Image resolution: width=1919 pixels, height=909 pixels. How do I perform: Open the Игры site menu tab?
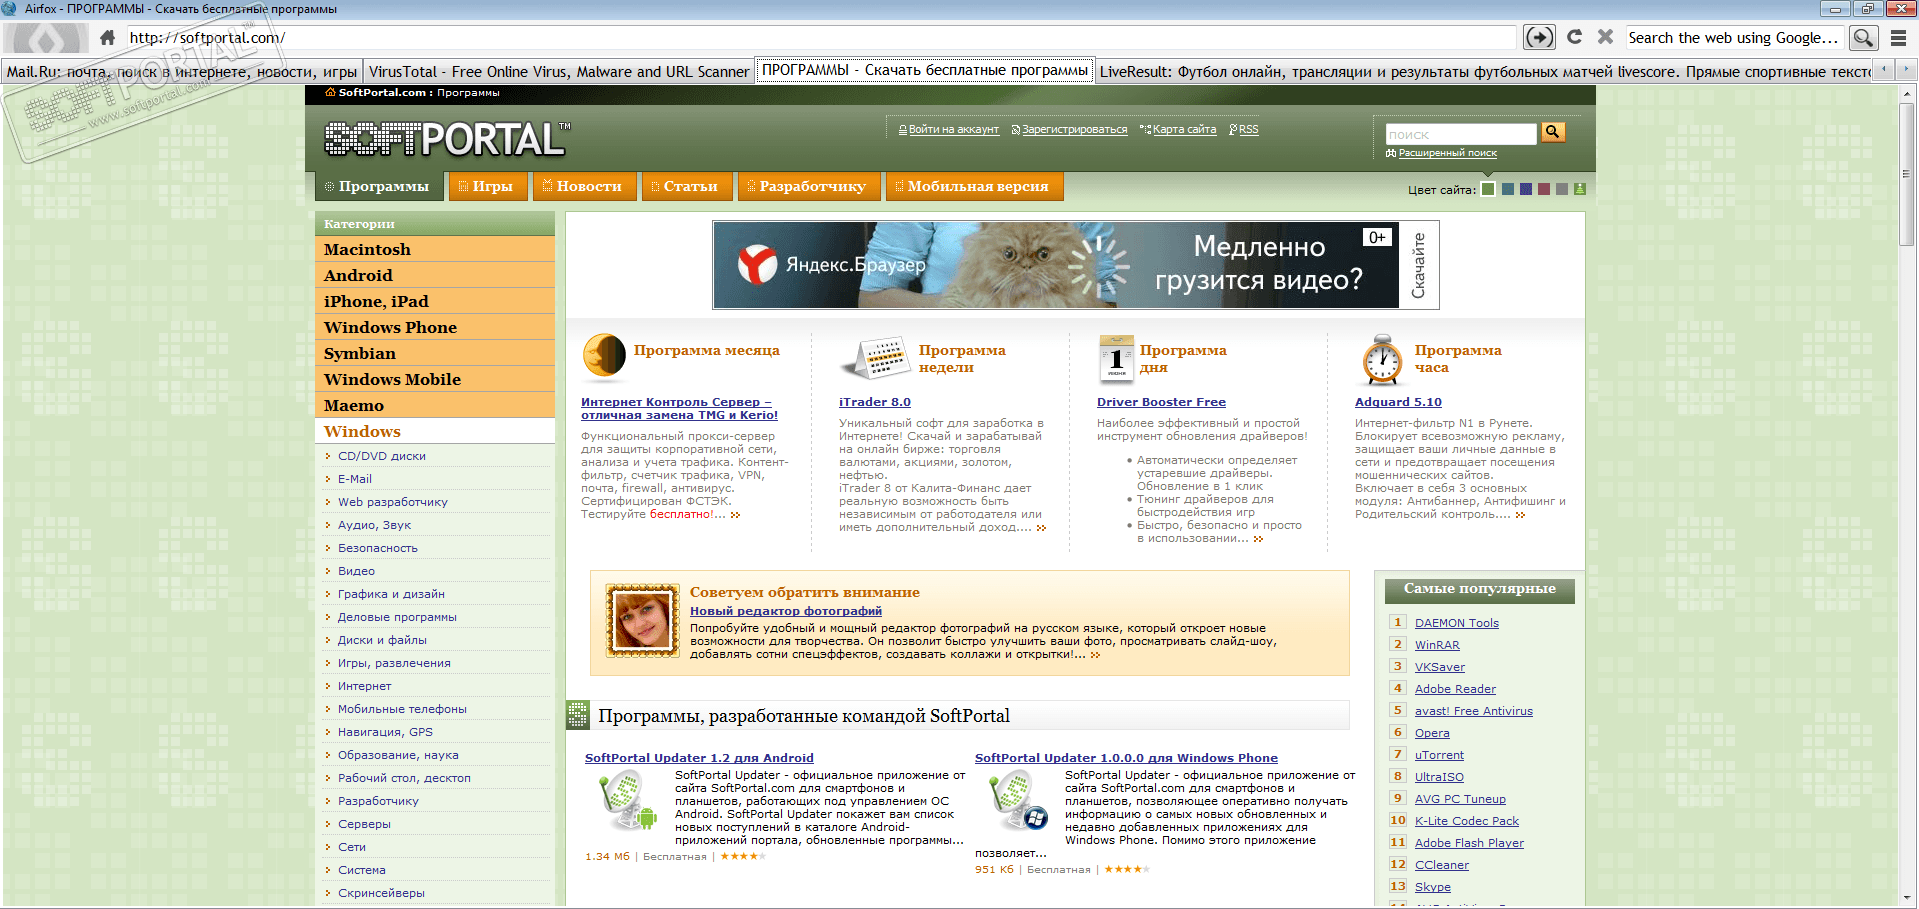[x=488, y=186]
